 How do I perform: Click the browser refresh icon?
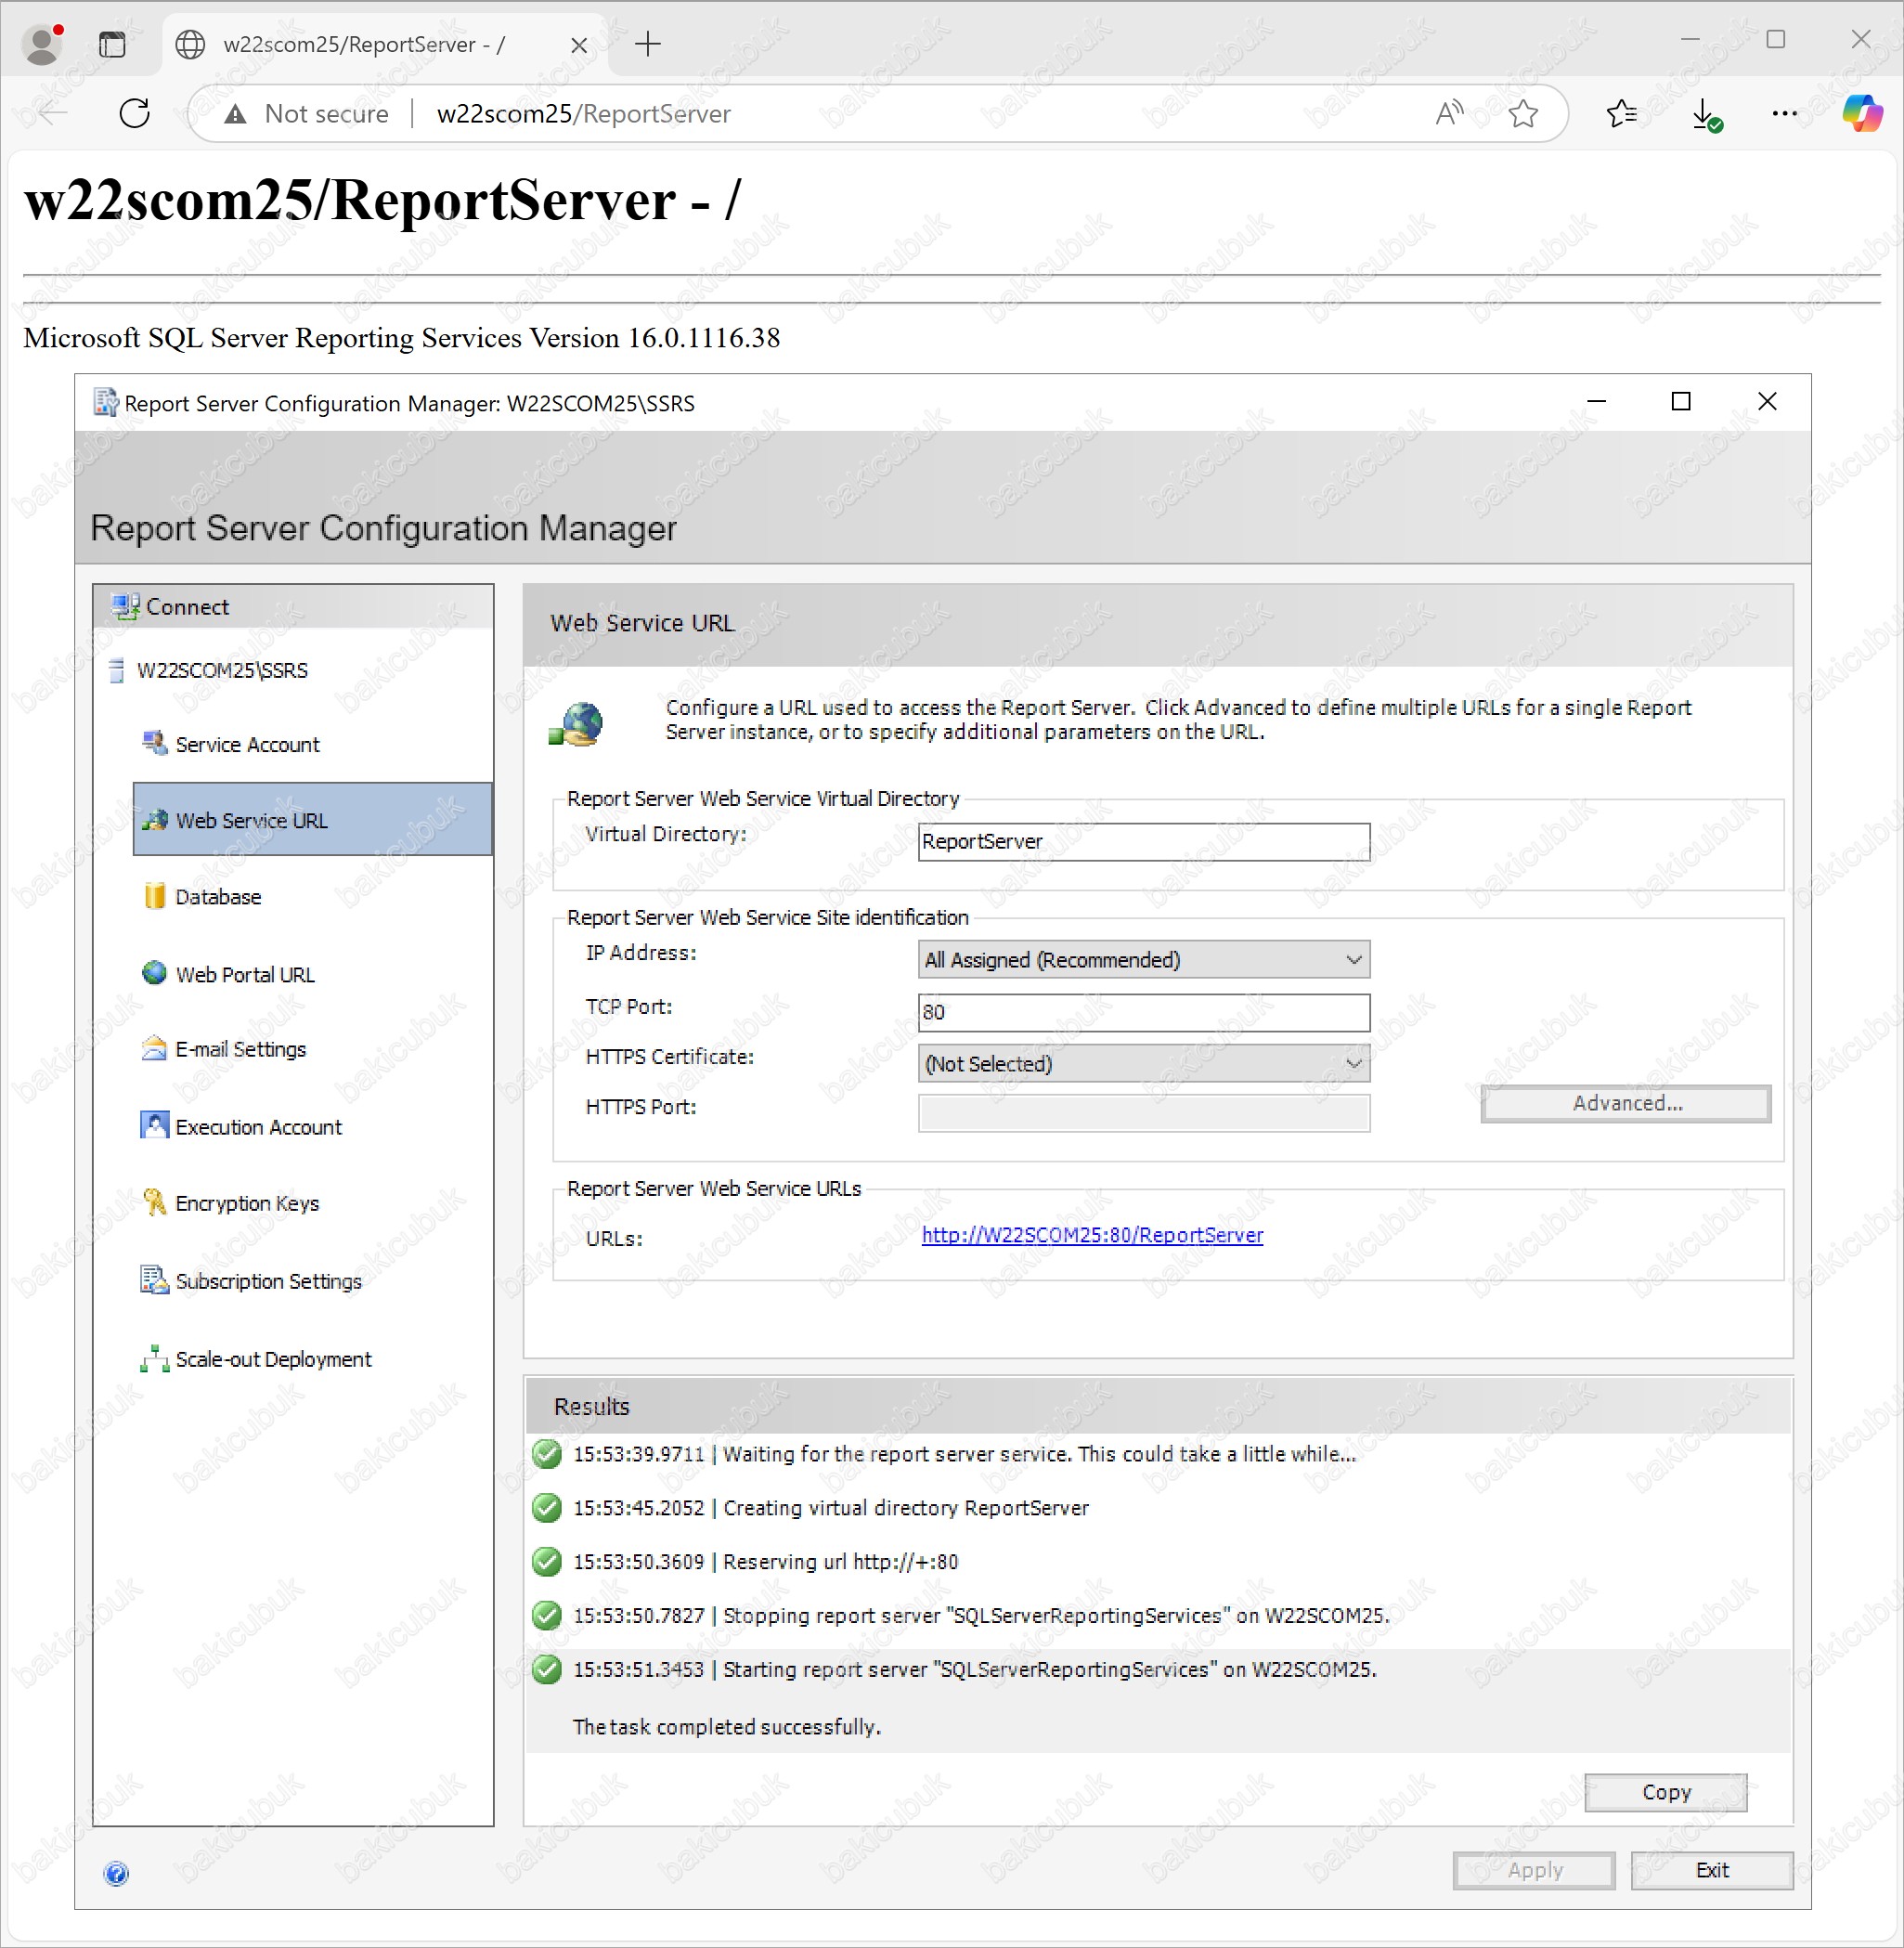[134, 113]
